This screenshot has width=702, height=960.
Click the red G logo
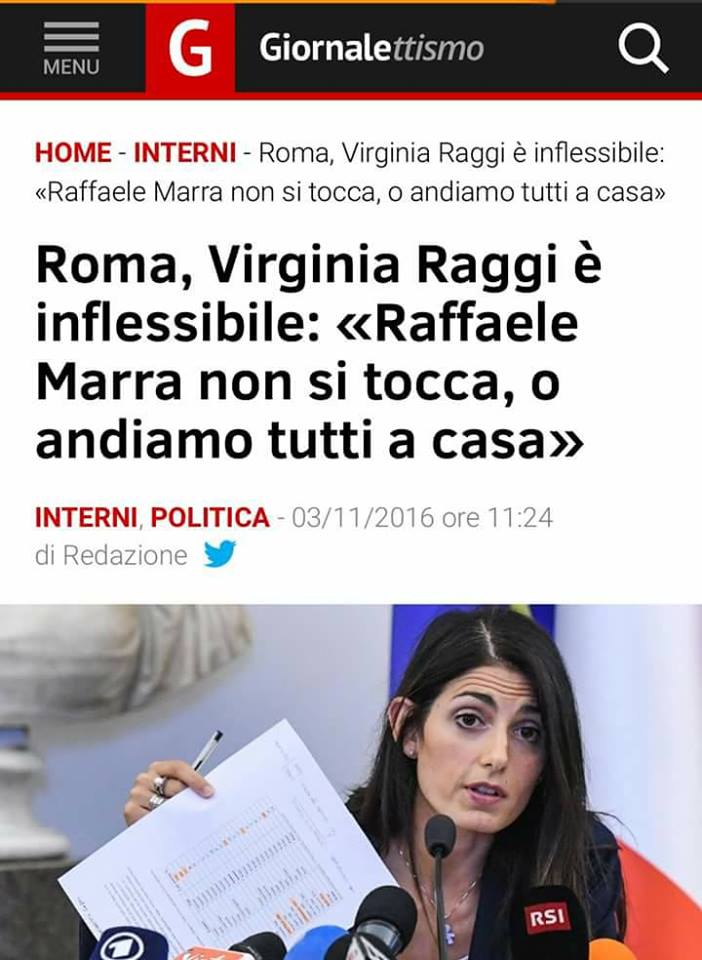point(190,48)
